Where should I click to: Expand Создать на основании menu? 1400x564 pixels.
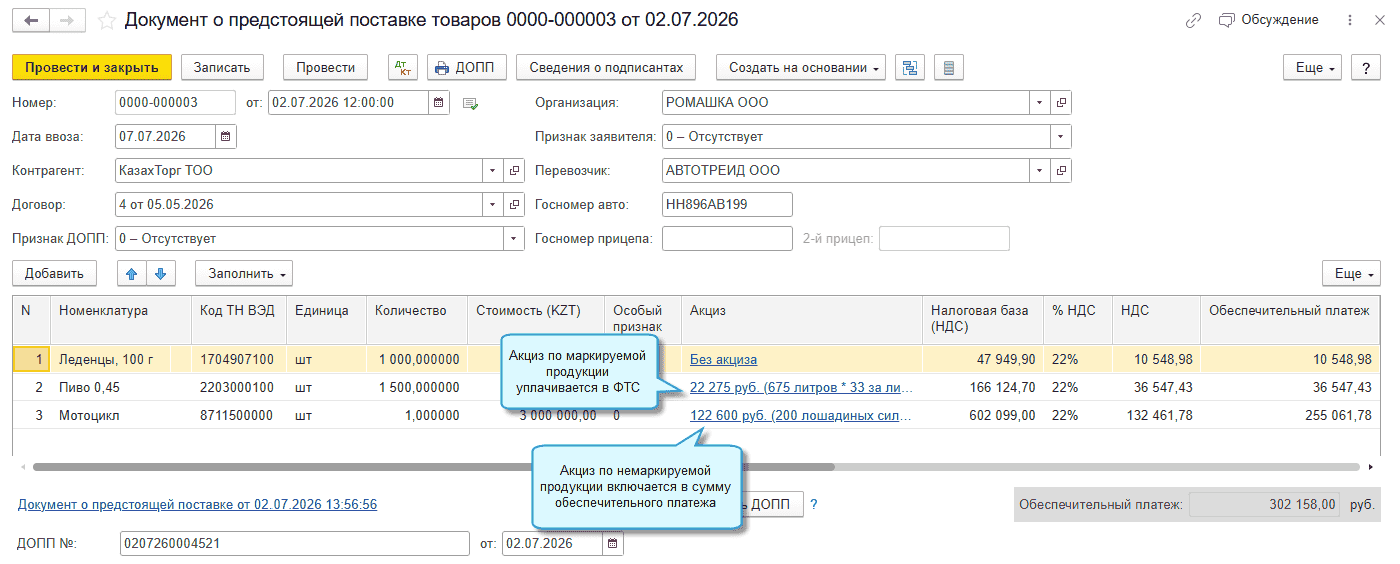pos(801,67)
